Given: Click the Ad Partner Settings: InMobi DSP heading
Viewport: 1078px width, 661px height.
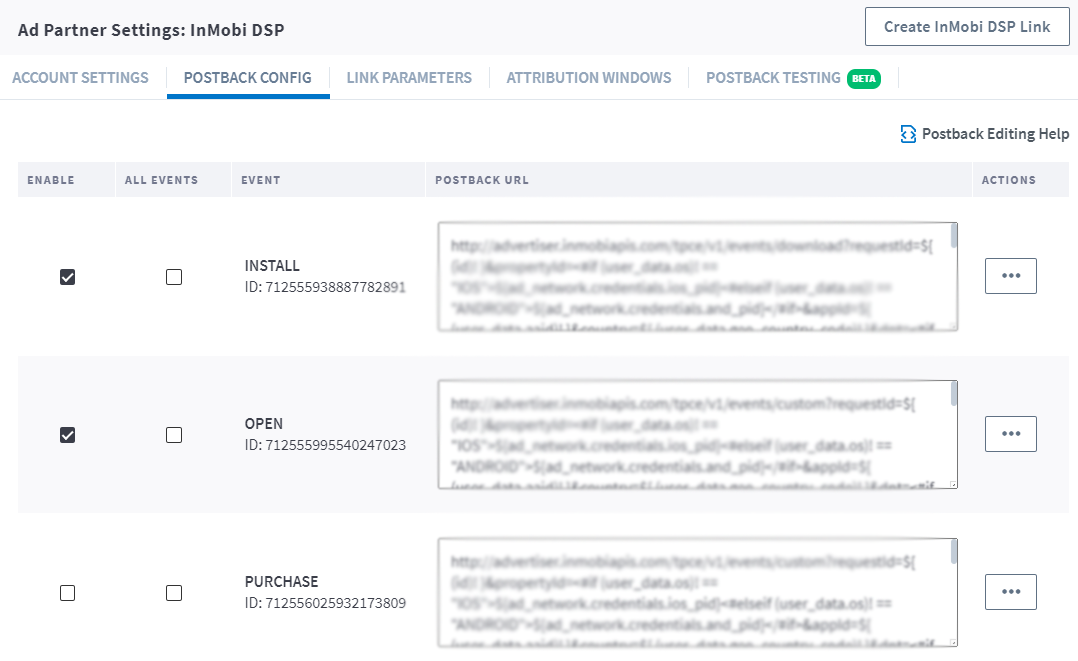Looking at the screenshot, I should pyautogui.click(x=151, y=30).
